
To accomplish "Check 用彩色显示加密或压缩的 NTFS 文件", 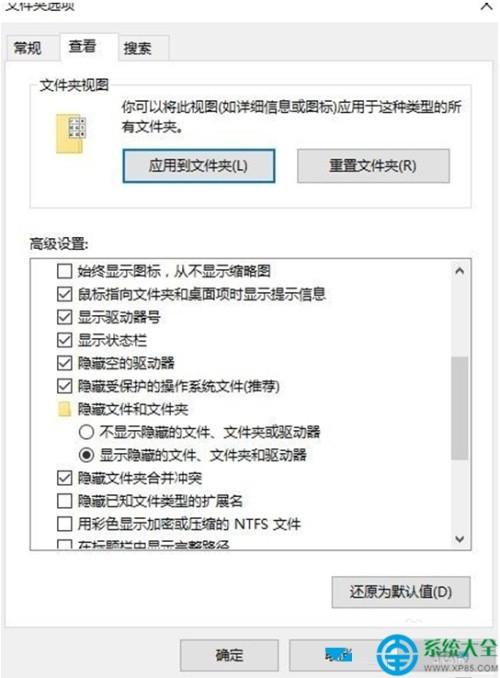I will click(64, 524).
